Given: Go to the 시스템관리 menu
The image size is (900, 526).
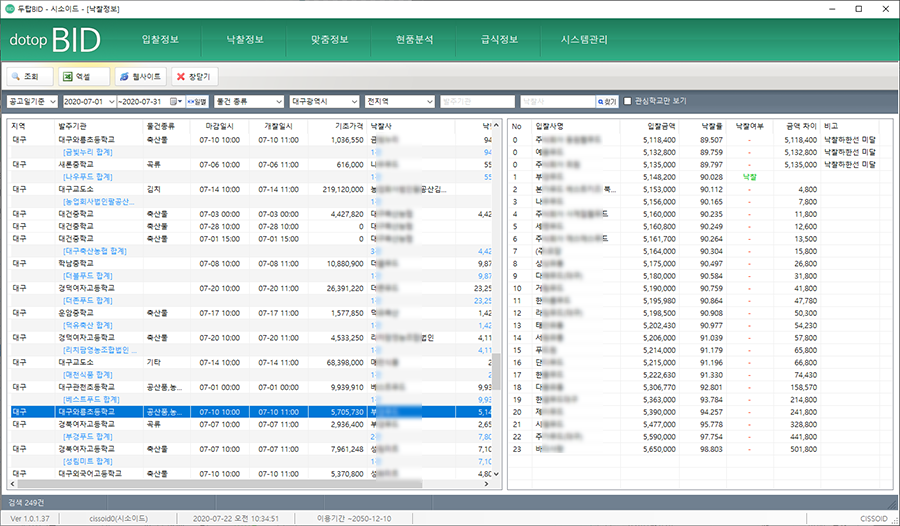Looking at the screenshot, I should pos(585,40).
